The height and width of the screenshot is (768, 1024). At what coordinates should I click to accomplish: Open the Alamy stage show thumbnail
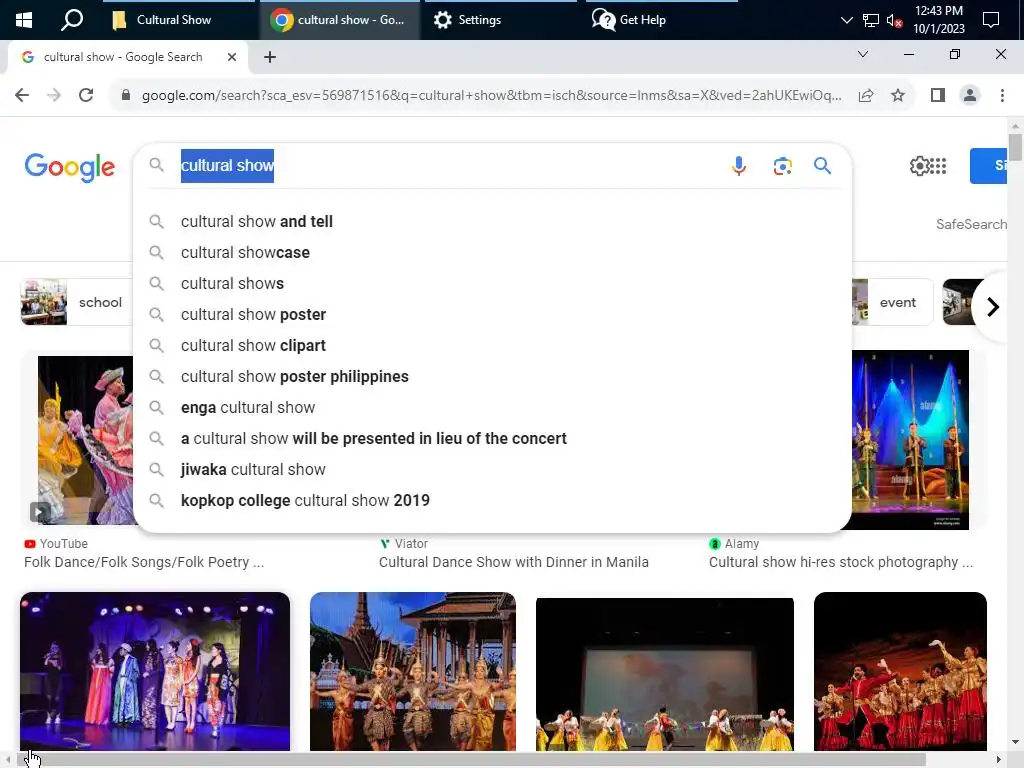(x=910, y=440)
